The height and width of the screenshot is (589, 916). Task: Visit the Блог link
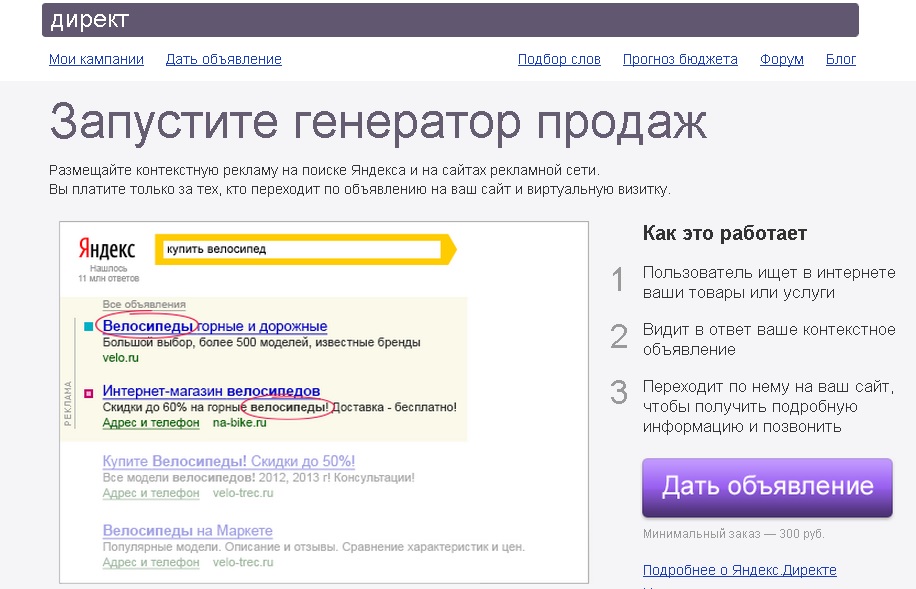841,59
